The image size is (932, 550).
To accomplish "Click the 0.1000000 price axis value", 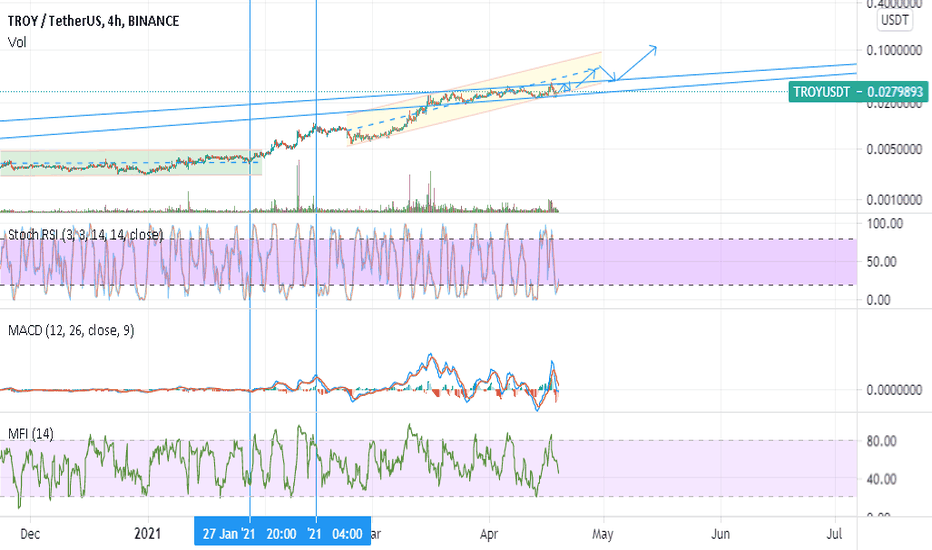I will [x=894, y=51].
